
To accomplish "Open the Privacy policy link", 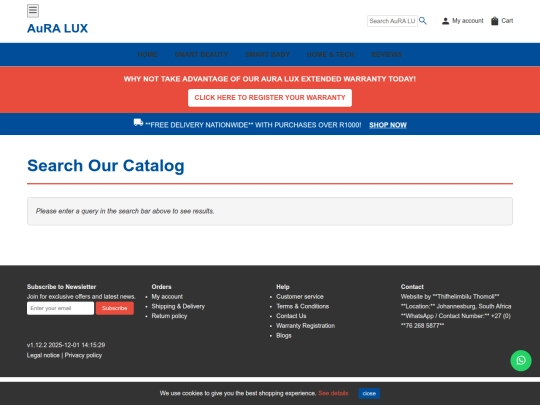I will [83, 355].
